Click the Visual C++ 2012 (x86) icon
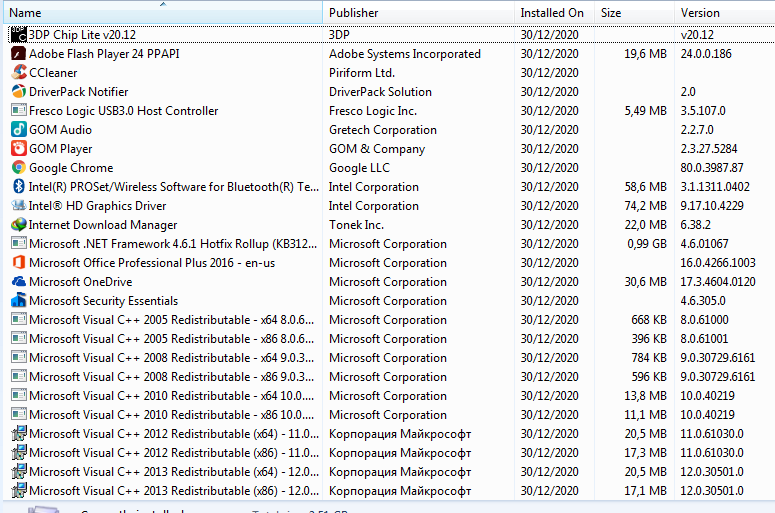This screenshot has width=775, height=513. (x=19, y=453)
